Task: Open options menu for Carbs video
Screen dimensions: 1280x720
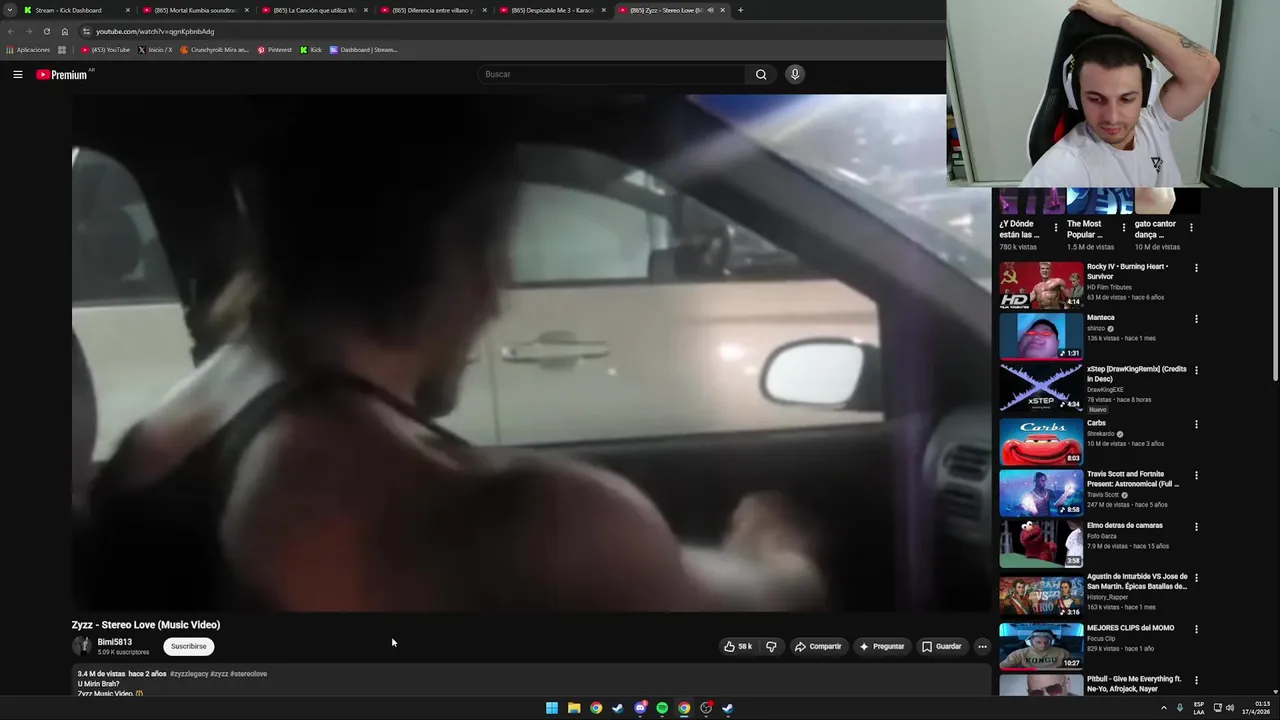Action: tap(1196, 424)
